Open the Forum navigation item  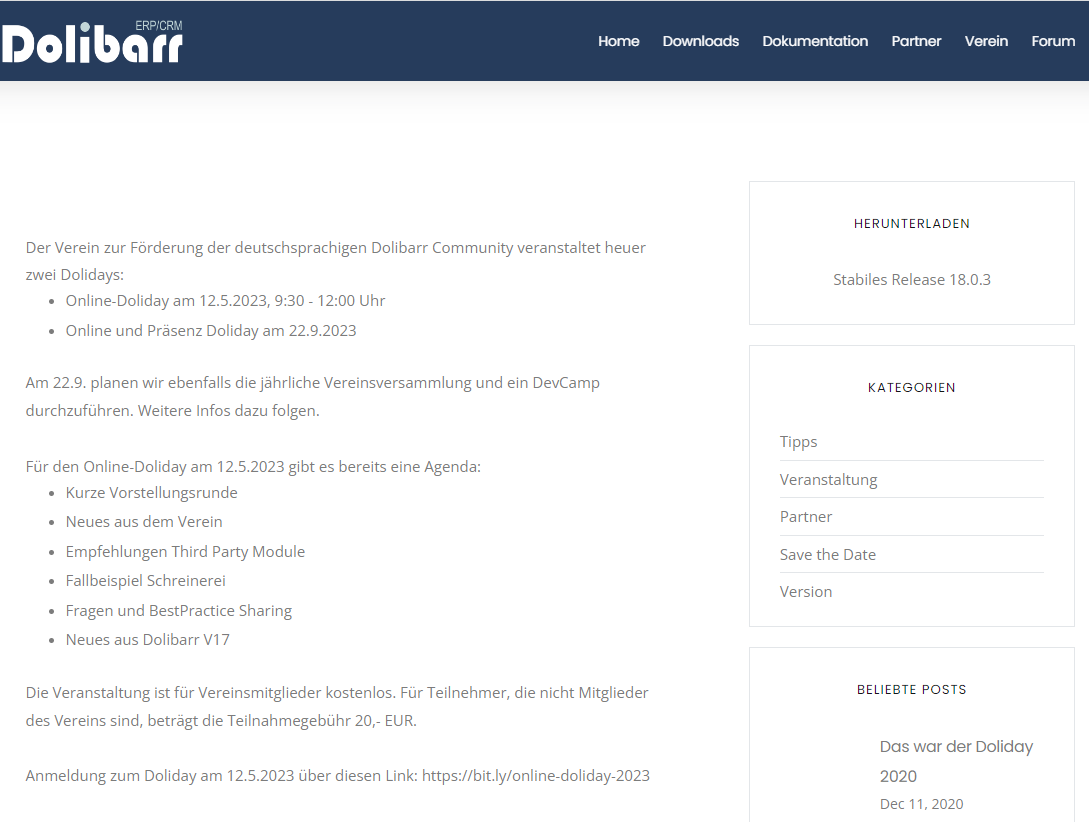point(1053,41)
